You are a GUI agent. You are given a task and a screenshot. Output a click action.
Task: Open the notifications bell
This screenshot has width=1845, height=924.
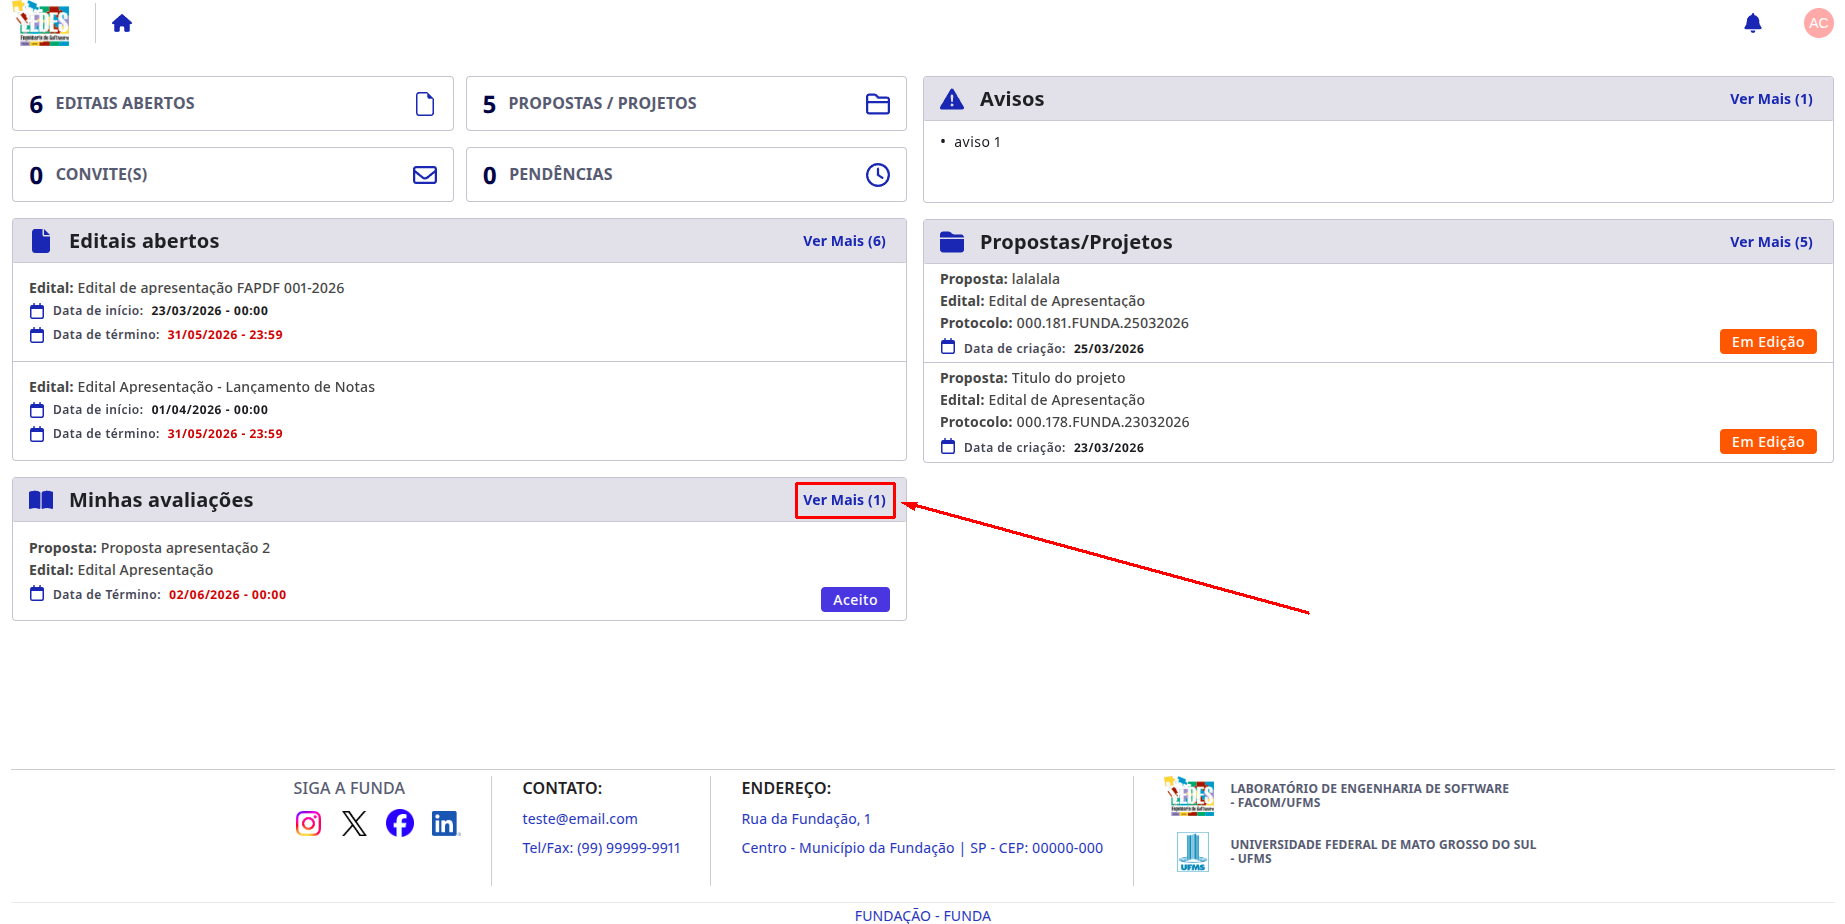point(1752,23)
